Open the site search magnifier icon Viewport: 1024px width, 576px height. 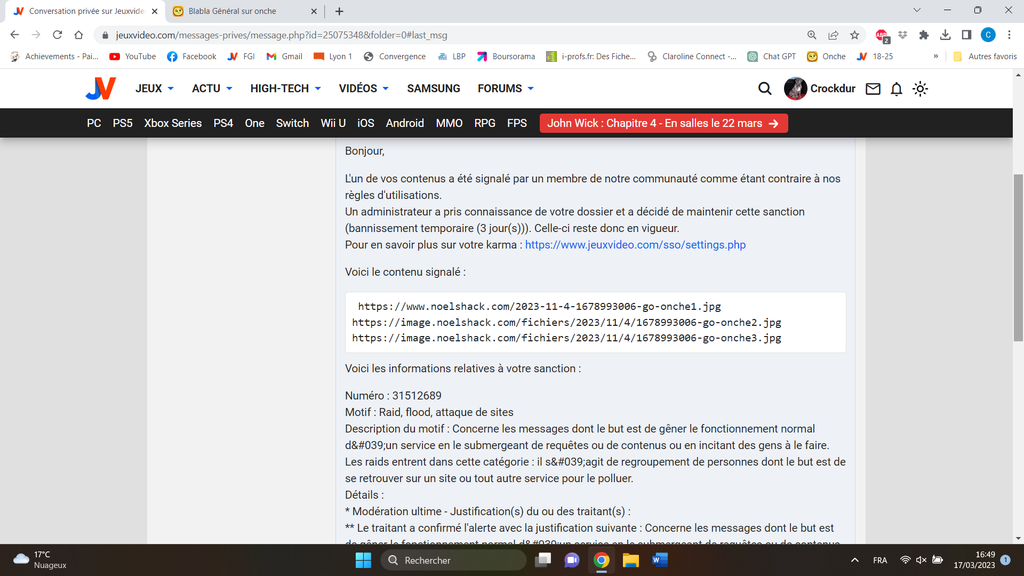765,89
